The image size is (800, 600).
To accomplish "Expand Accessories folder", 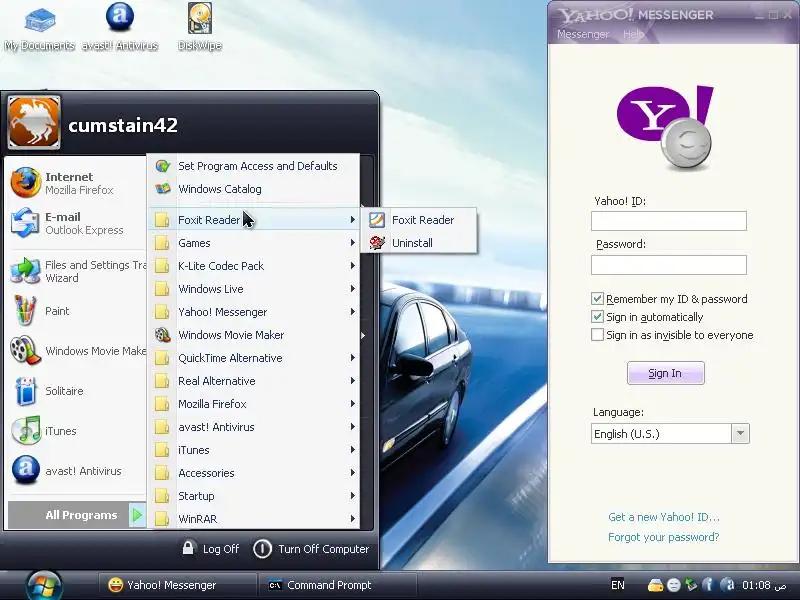I will 254,473.
